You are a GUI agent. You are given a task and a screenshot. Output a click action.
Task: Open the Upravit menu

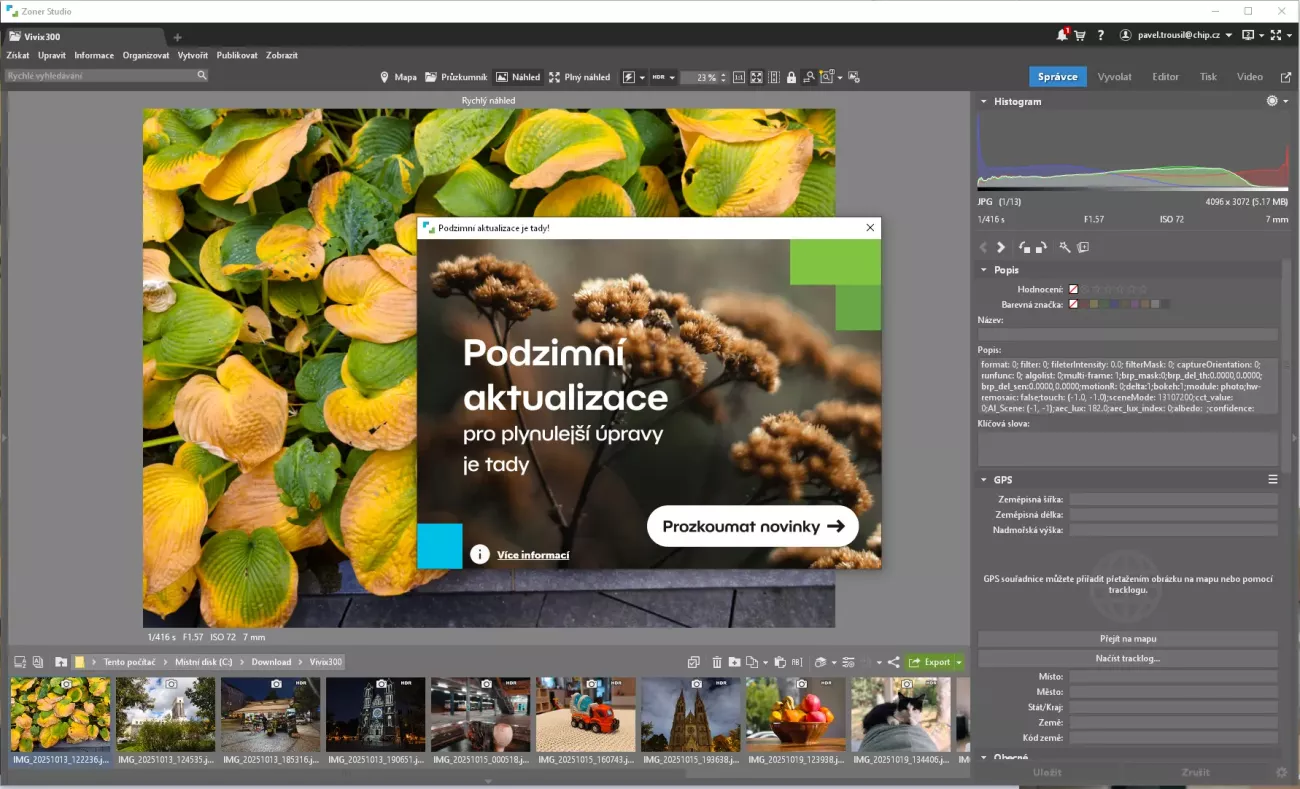point(52,55)
